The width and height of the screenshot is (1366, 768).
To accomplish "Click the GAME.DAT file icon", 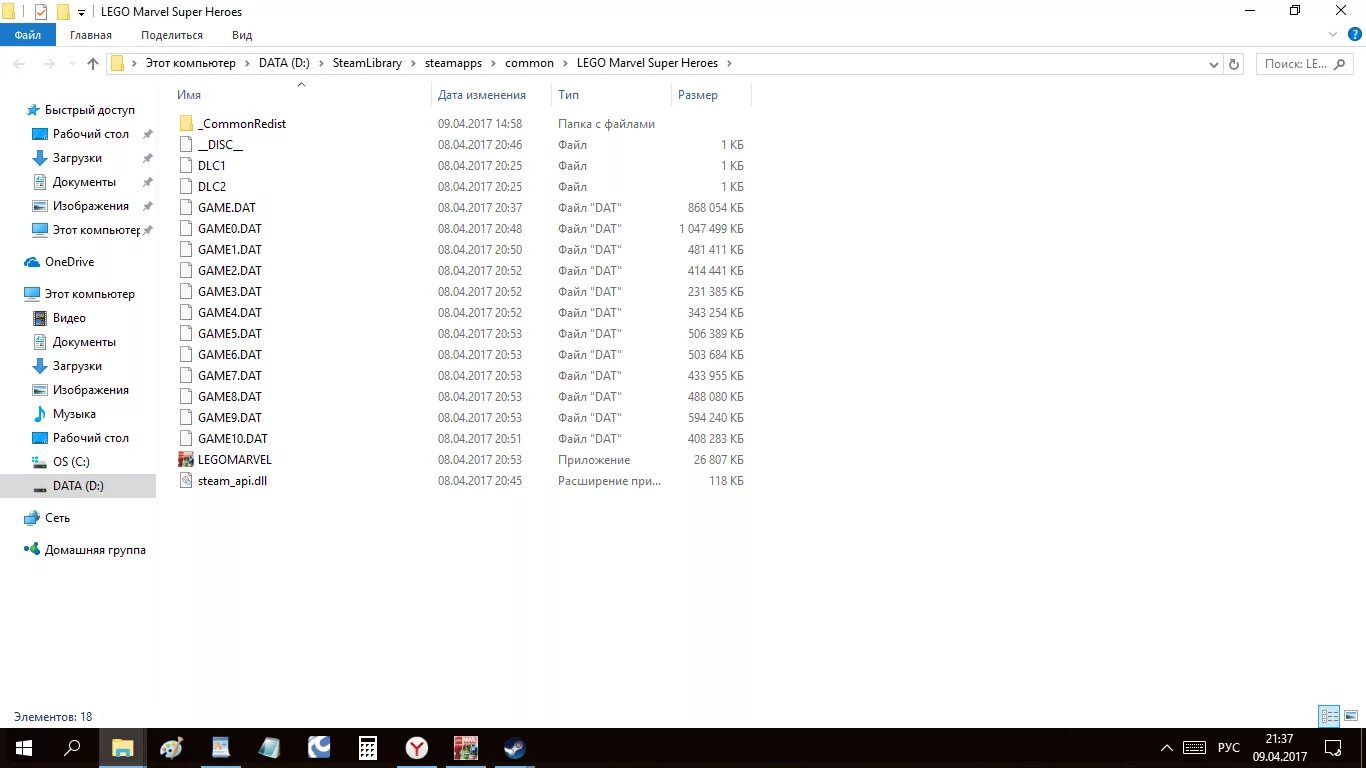I will pyautogui.click(x=186, y=208).
